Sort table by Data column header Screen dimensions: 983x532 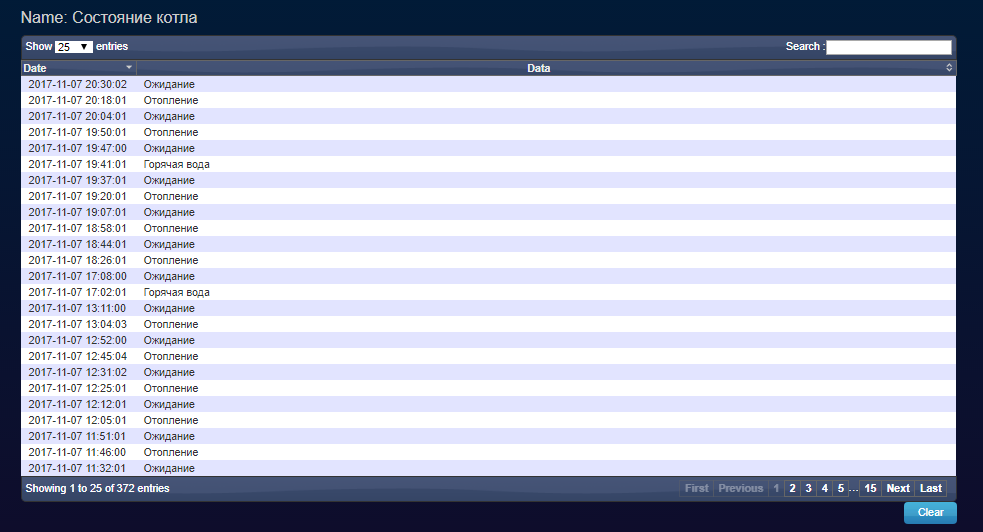click(x=546, y=68)
